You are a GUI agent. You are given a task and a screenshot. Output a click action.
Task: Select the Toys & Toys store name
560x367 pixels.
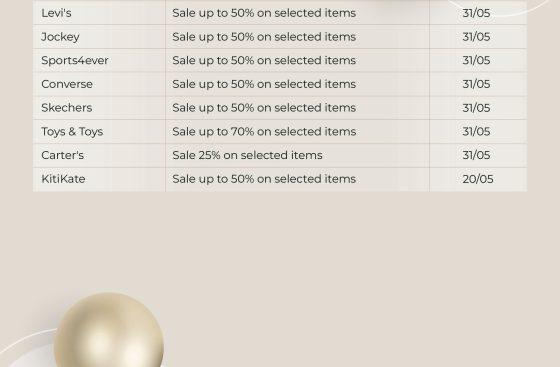pyautogui.click(x=72, y=132)
